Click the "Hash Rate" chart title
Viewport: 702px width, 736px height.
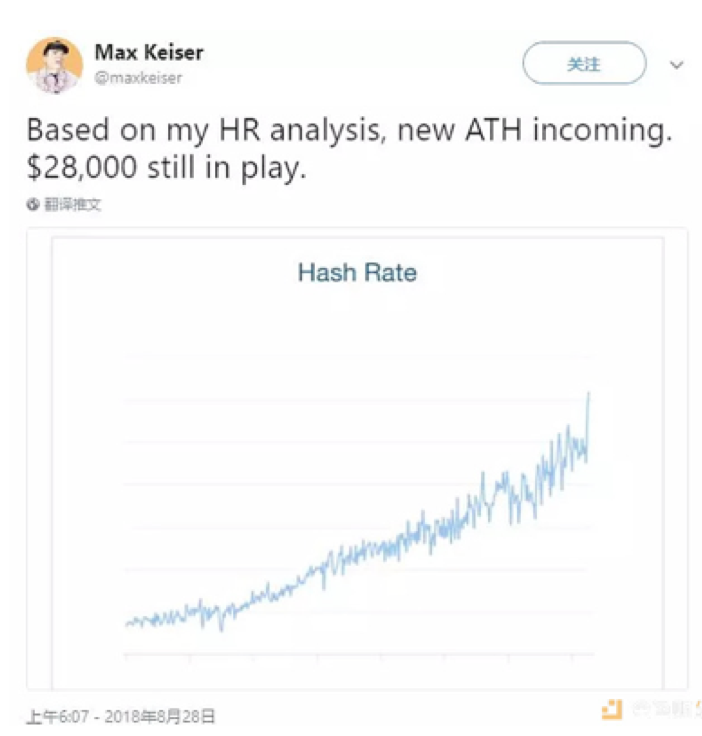[x=357, y=272]
